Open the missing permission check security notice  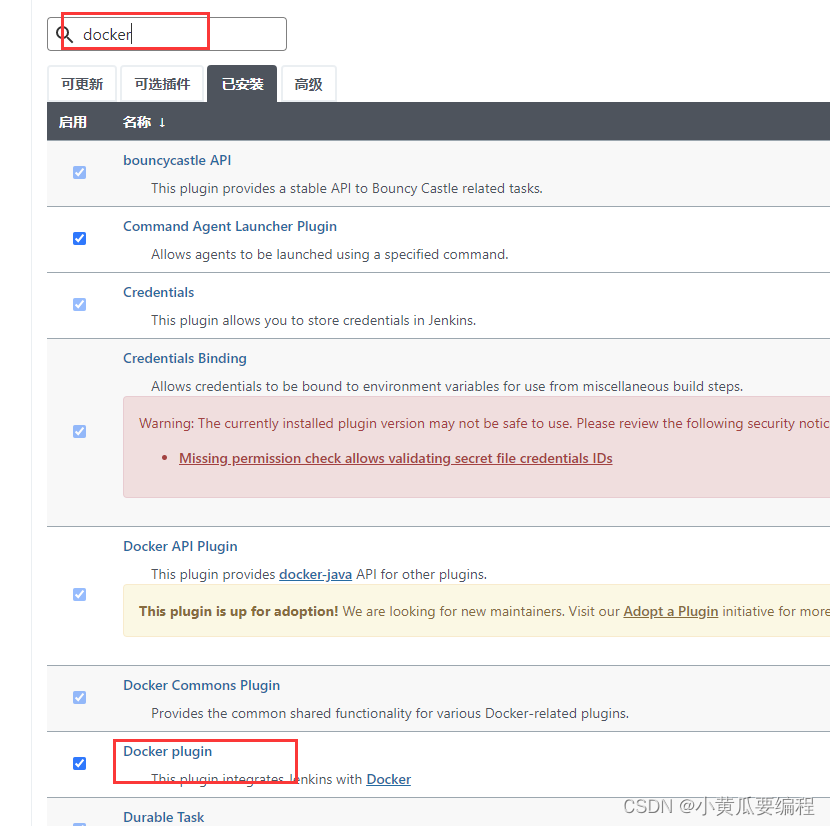pyautogui.click(x=395, y=459)
